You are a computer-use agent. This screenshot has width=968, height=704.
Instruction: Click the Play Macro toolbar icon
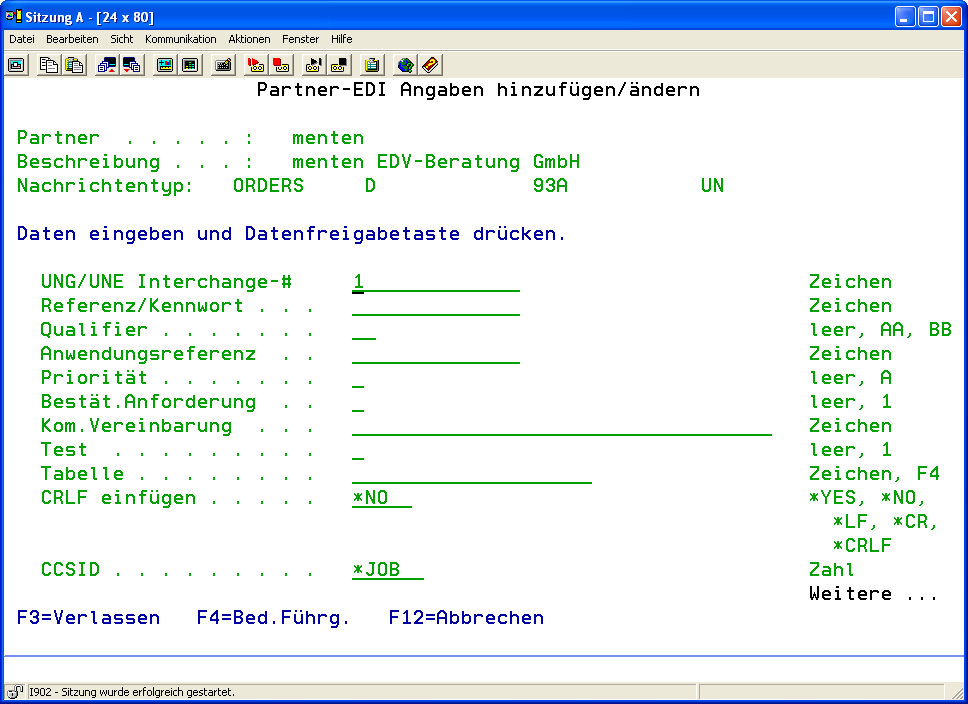coord(314,65)
